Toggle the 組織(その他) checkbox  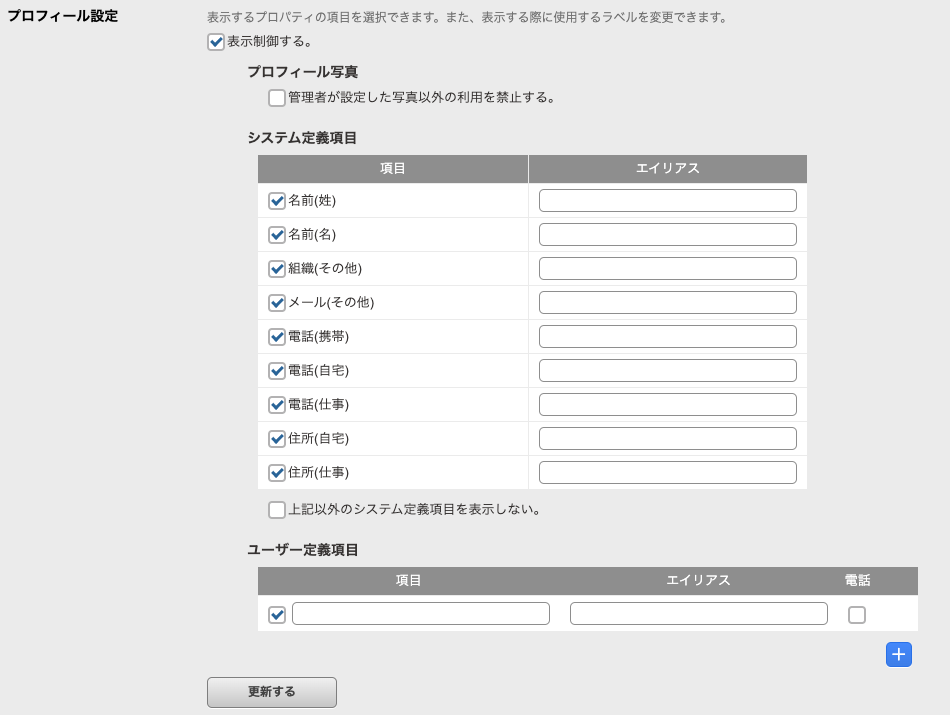coord(277,268)
